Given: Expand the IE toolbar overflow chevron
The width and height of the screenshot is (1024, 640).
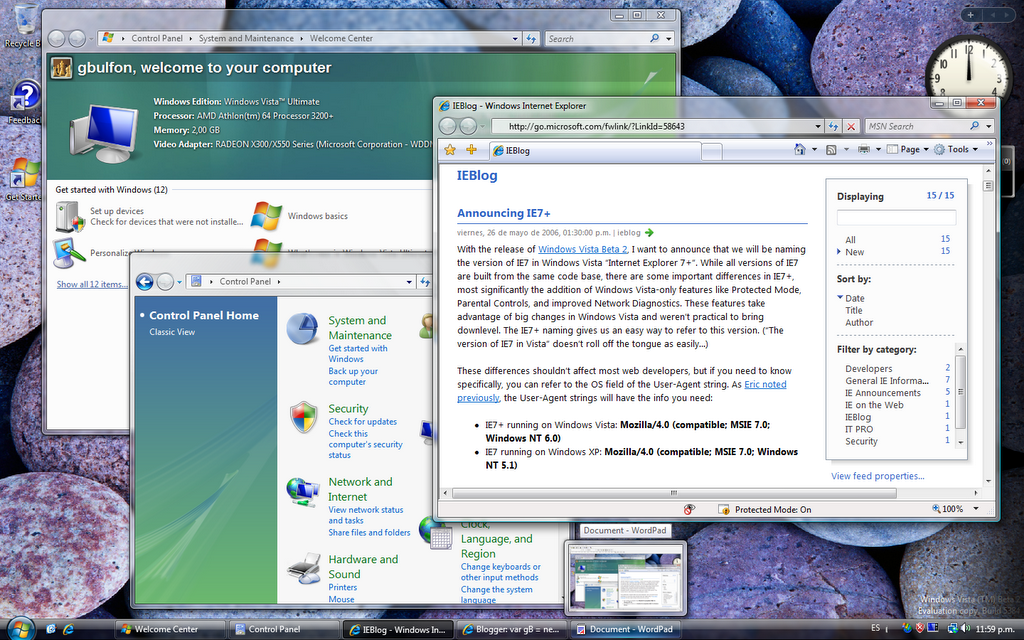Looking at the screenshot, I should click(x=989, y=144).
